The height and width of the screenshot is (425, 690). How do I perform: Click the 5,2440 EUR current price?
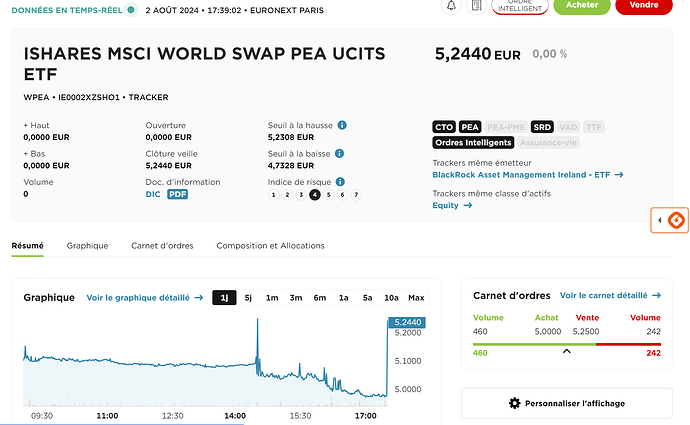pos(478,54)
